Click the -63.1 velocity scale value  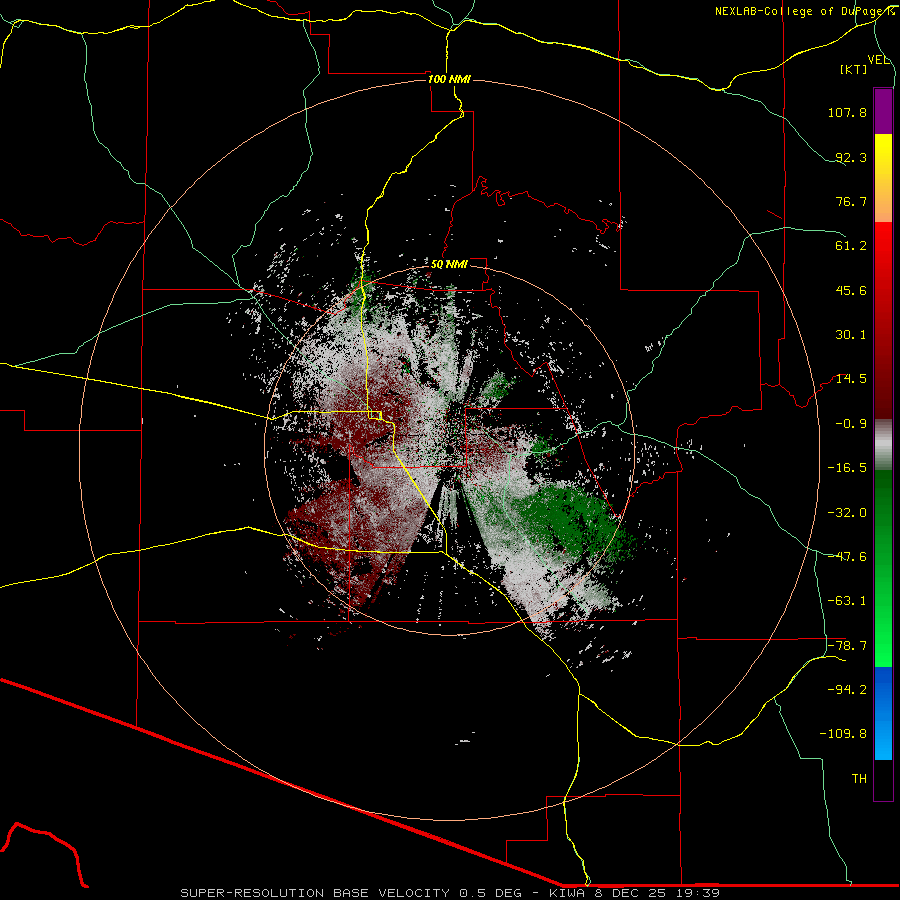pos(847,601)
